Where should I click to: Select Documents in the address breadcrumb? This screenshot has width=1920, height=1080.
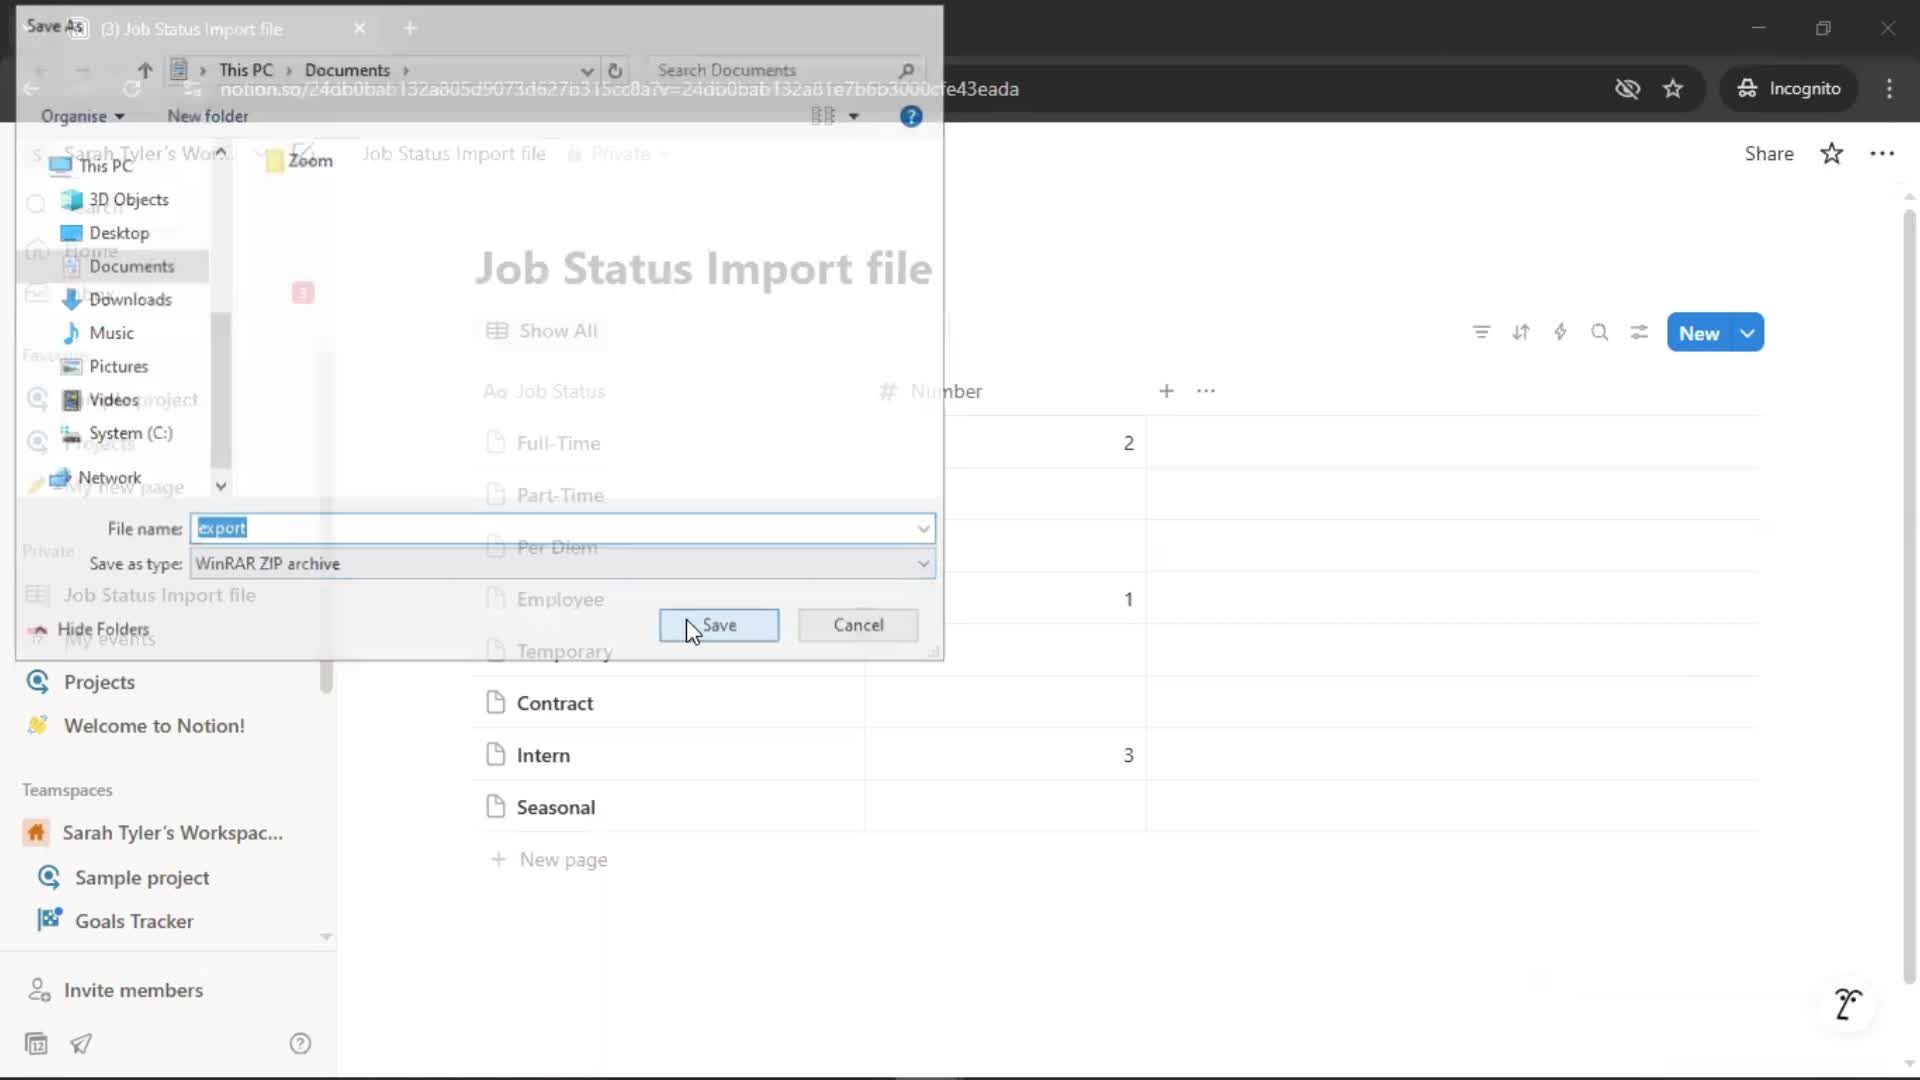click(347, 70)
